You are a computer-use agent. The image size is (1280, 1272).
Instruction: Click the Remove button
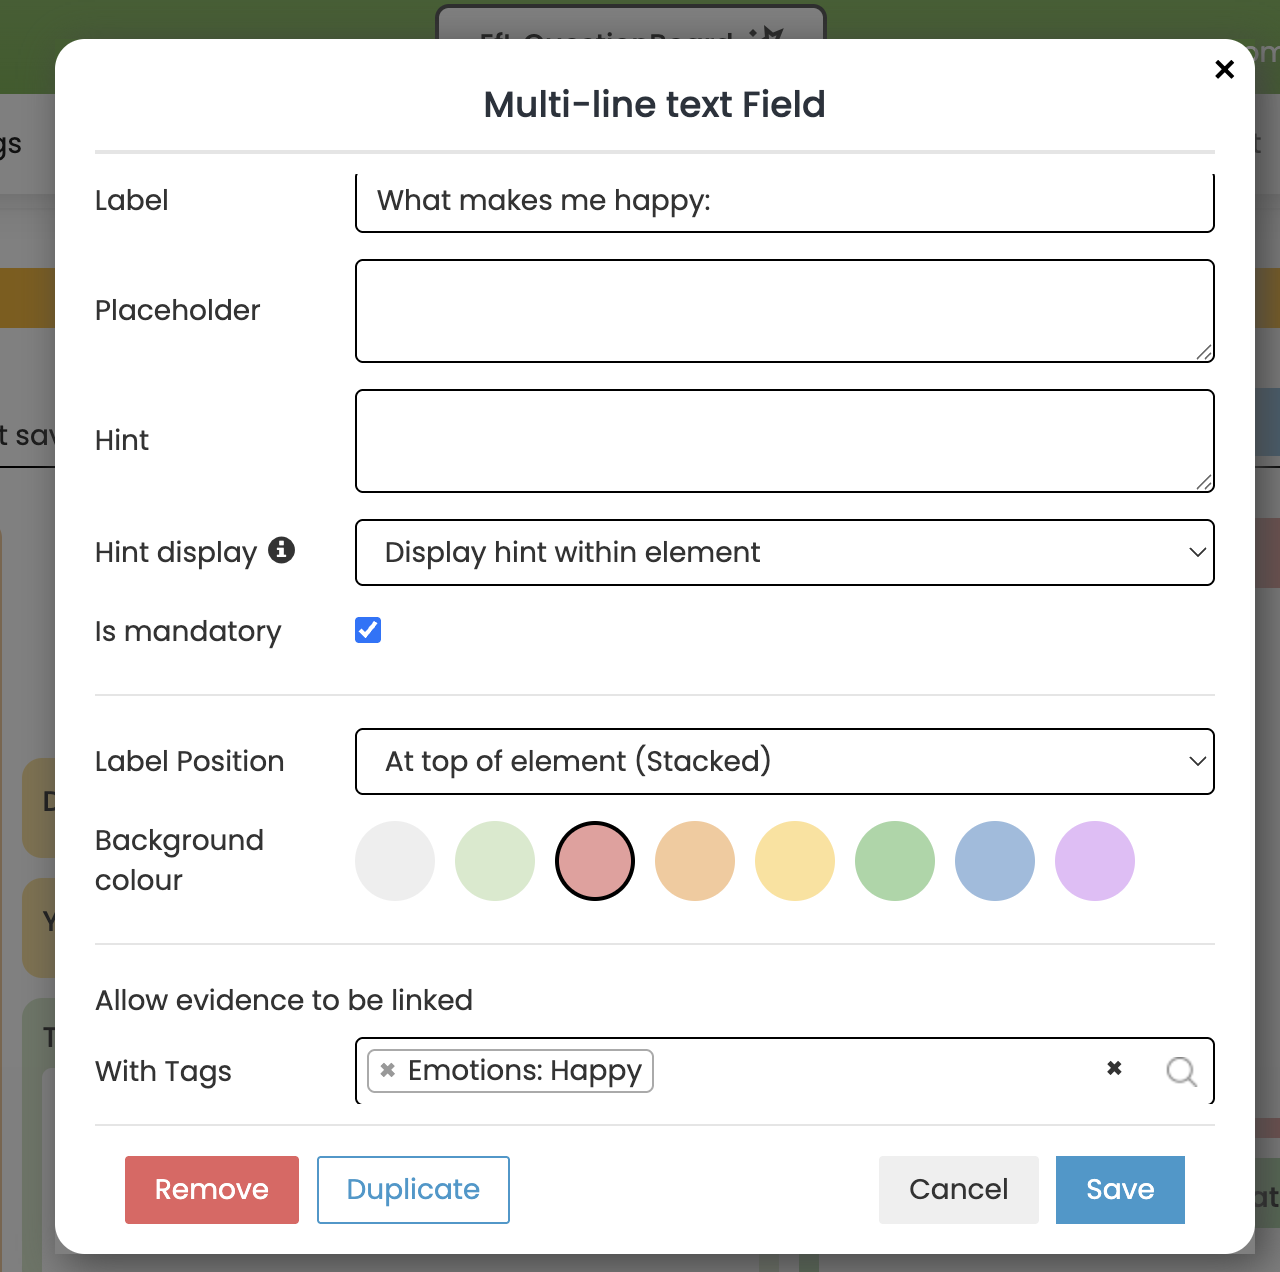point(211,1189)
